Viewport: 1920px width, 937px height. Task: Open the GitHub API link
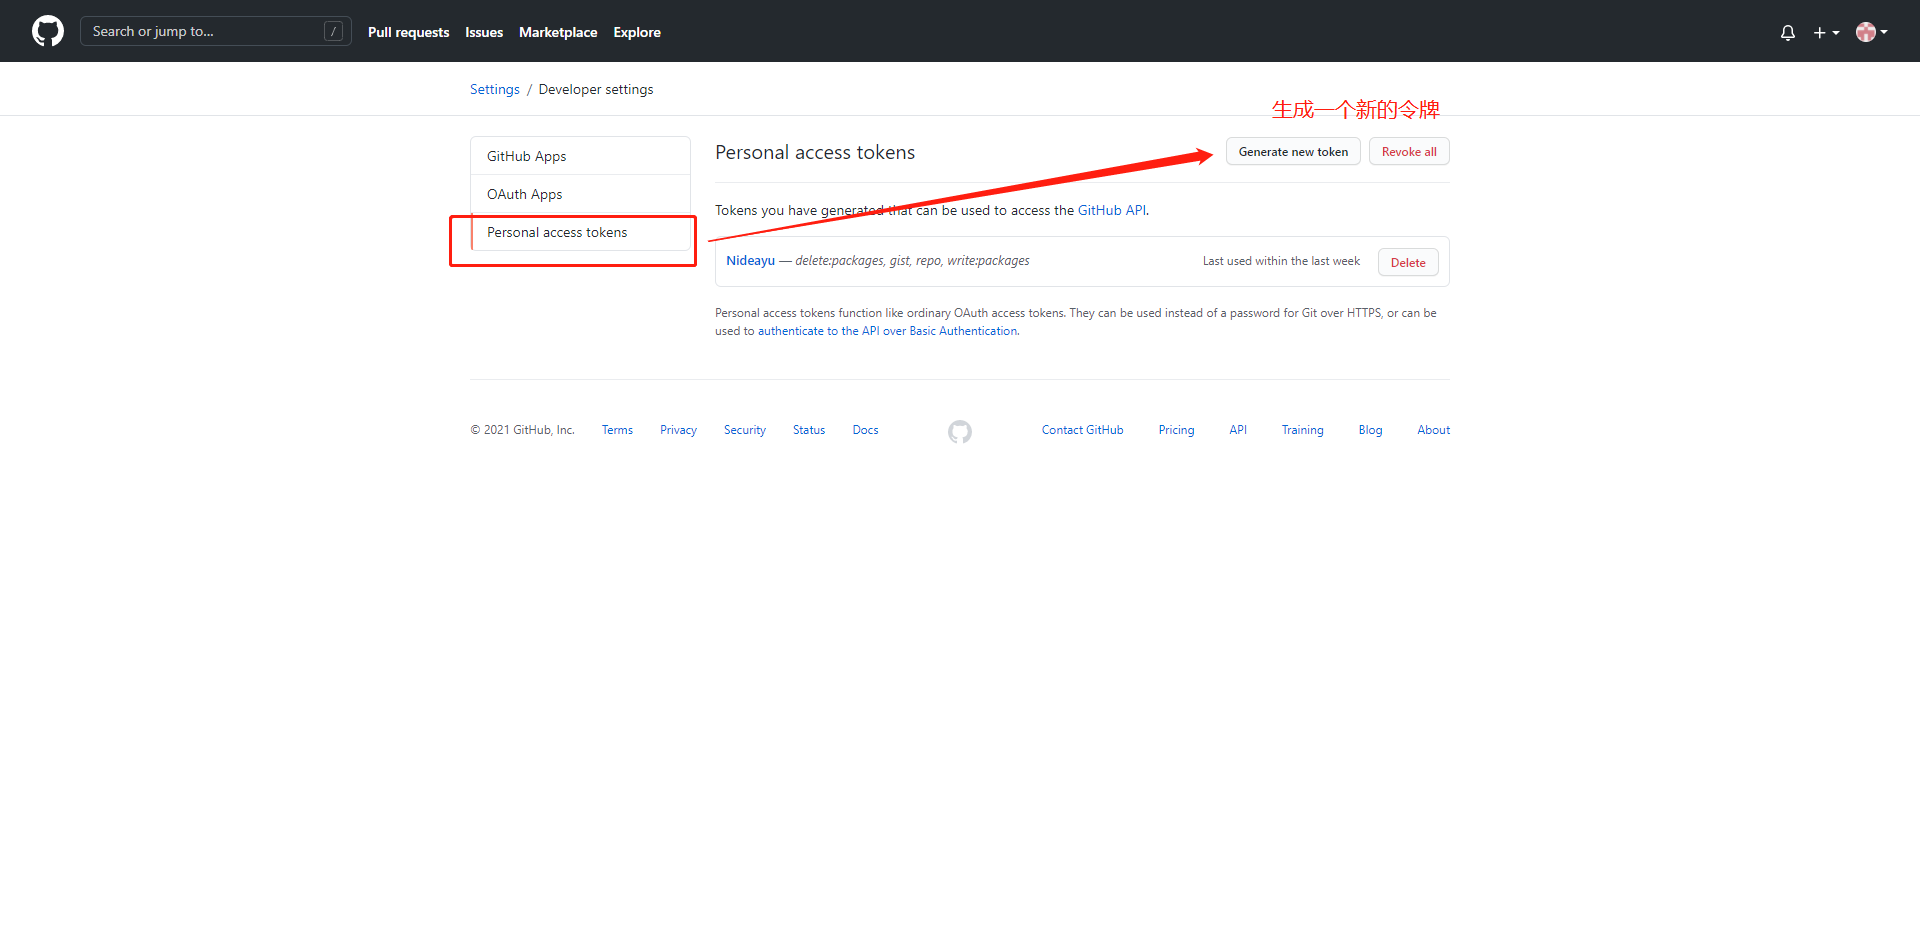click(x=1112, y=210)
